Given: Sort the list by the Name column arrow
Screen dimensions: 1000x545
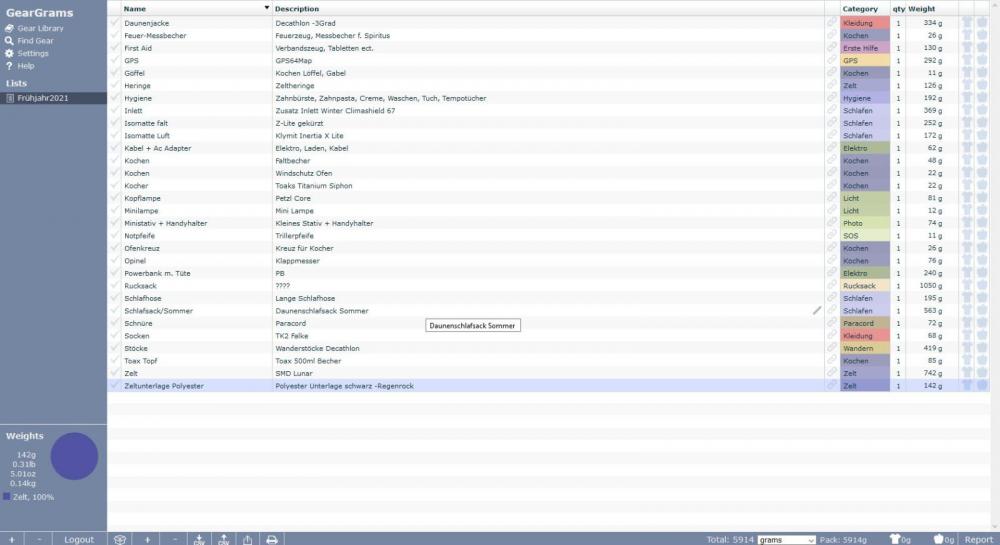Looking at the screenshot, I should pos(266,9).
